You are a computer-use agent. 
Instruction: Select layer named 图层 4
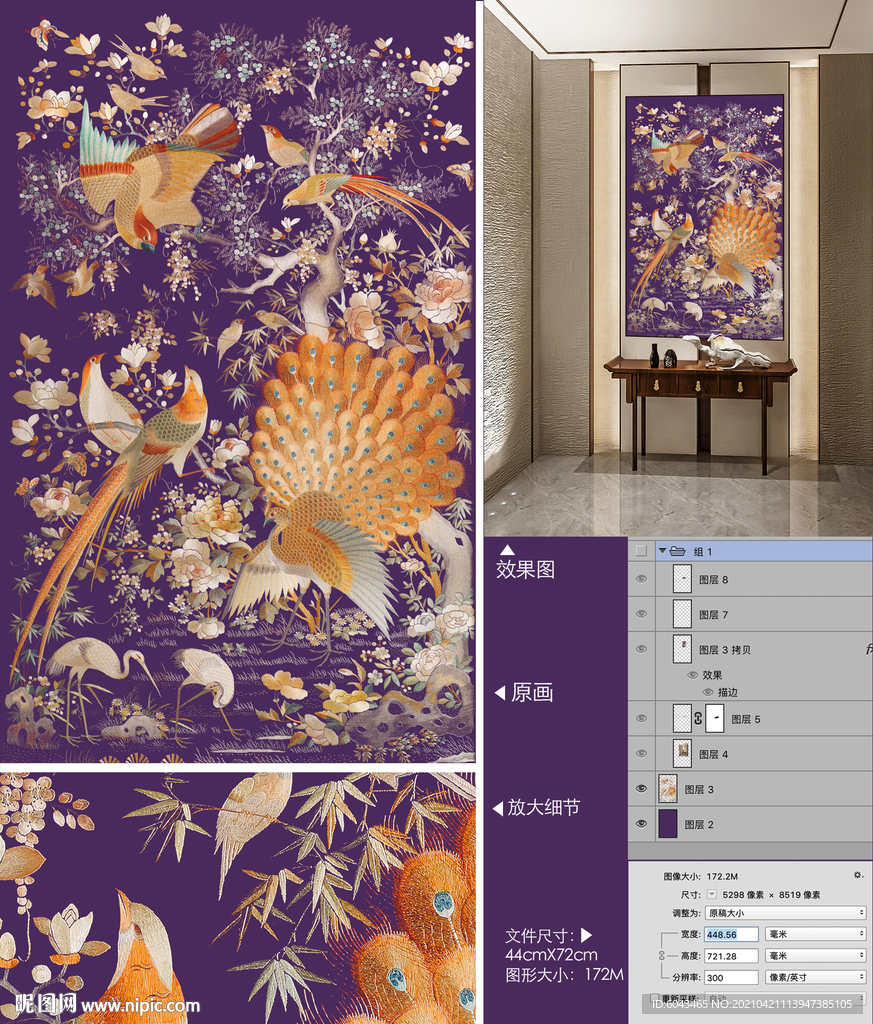[x=714, y=754]
